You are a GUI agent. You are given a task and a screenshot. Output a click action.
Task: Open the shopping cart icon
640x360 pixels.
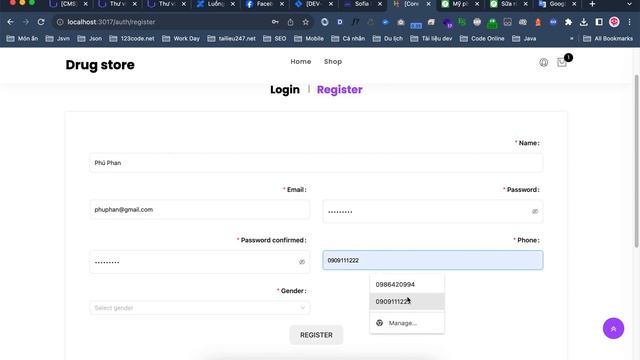(562, 62)
